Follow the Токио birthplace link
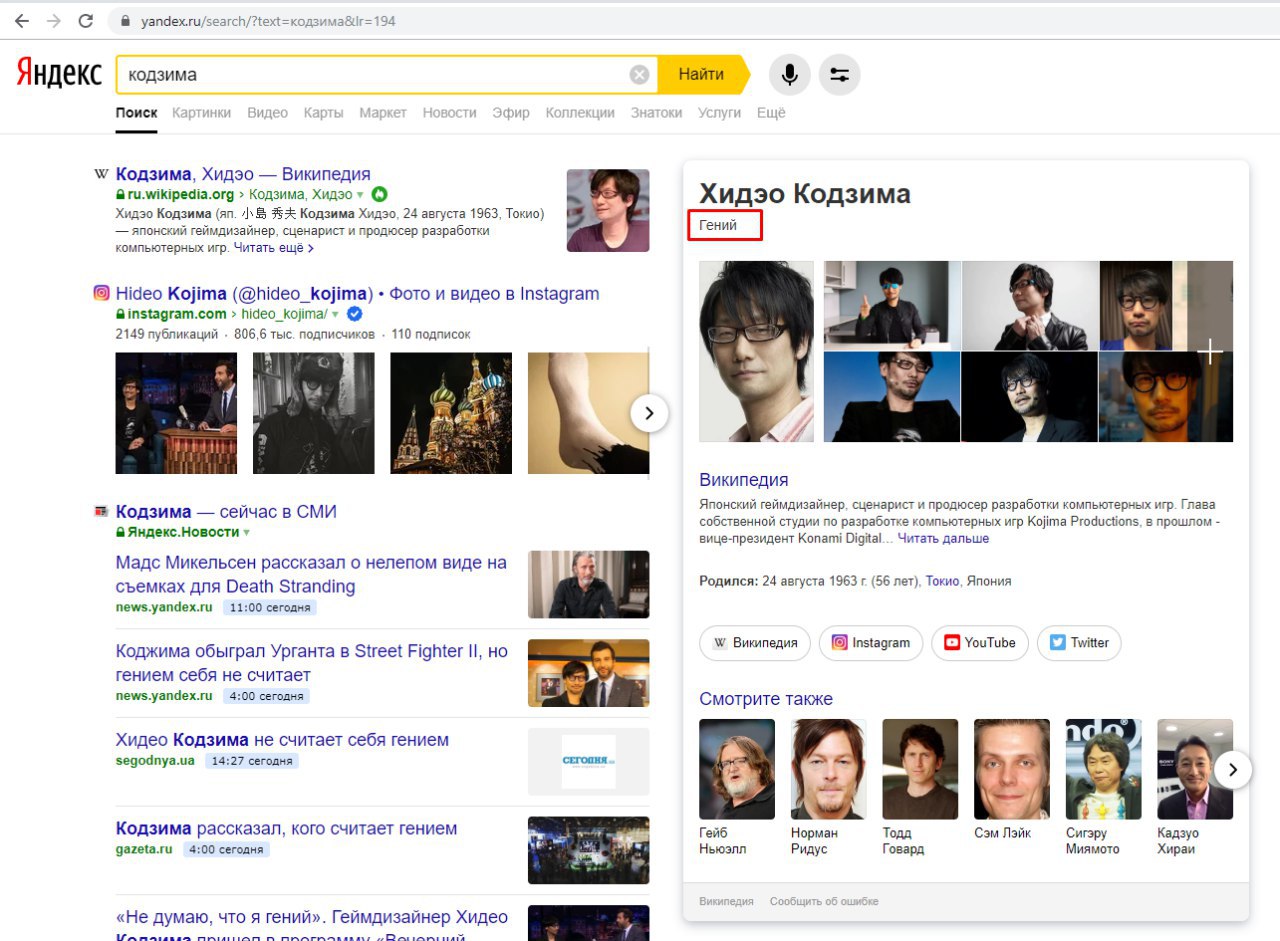Screen dimensions: 1280x941 click(942, 580)
